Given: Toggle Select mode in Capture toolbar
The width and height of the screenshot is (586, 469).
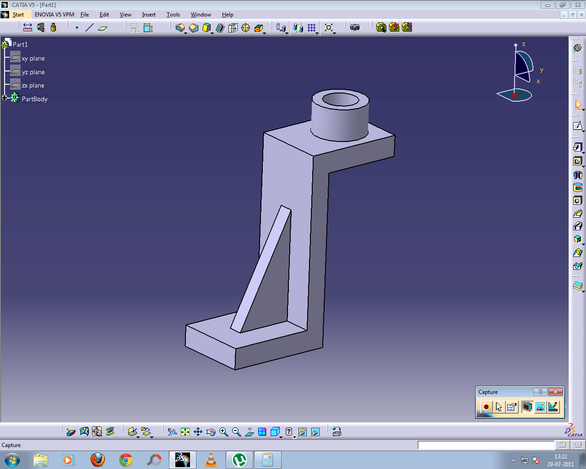Looking at the screenshot, I should pos(499,407).
